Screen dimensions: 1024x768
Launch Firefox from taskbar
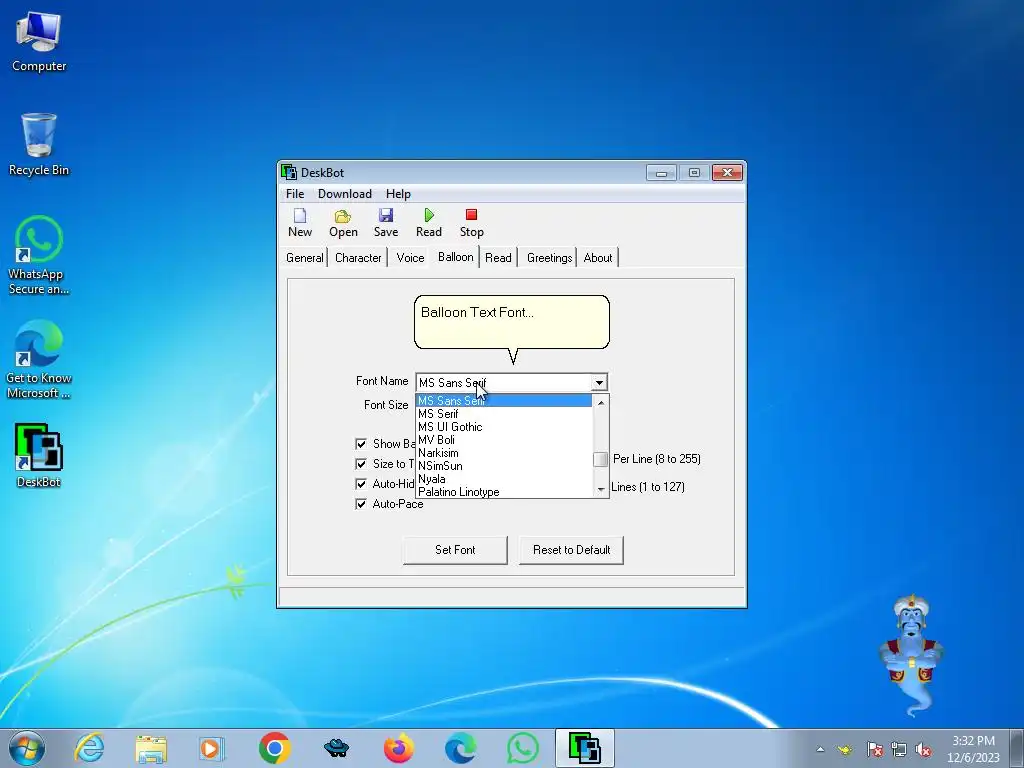(398, 748)
